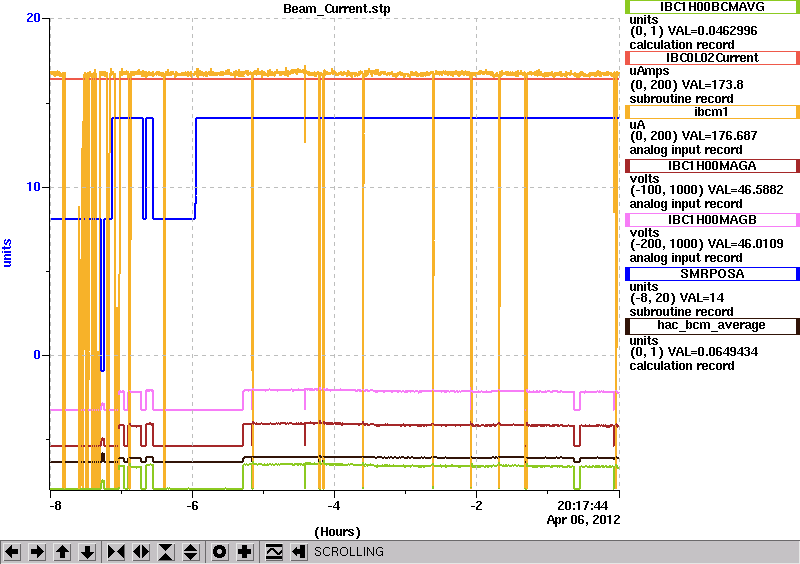Click the circle auto-scale toolbar icon
This screenshot has height=564, width=800.
pos(220,552)
